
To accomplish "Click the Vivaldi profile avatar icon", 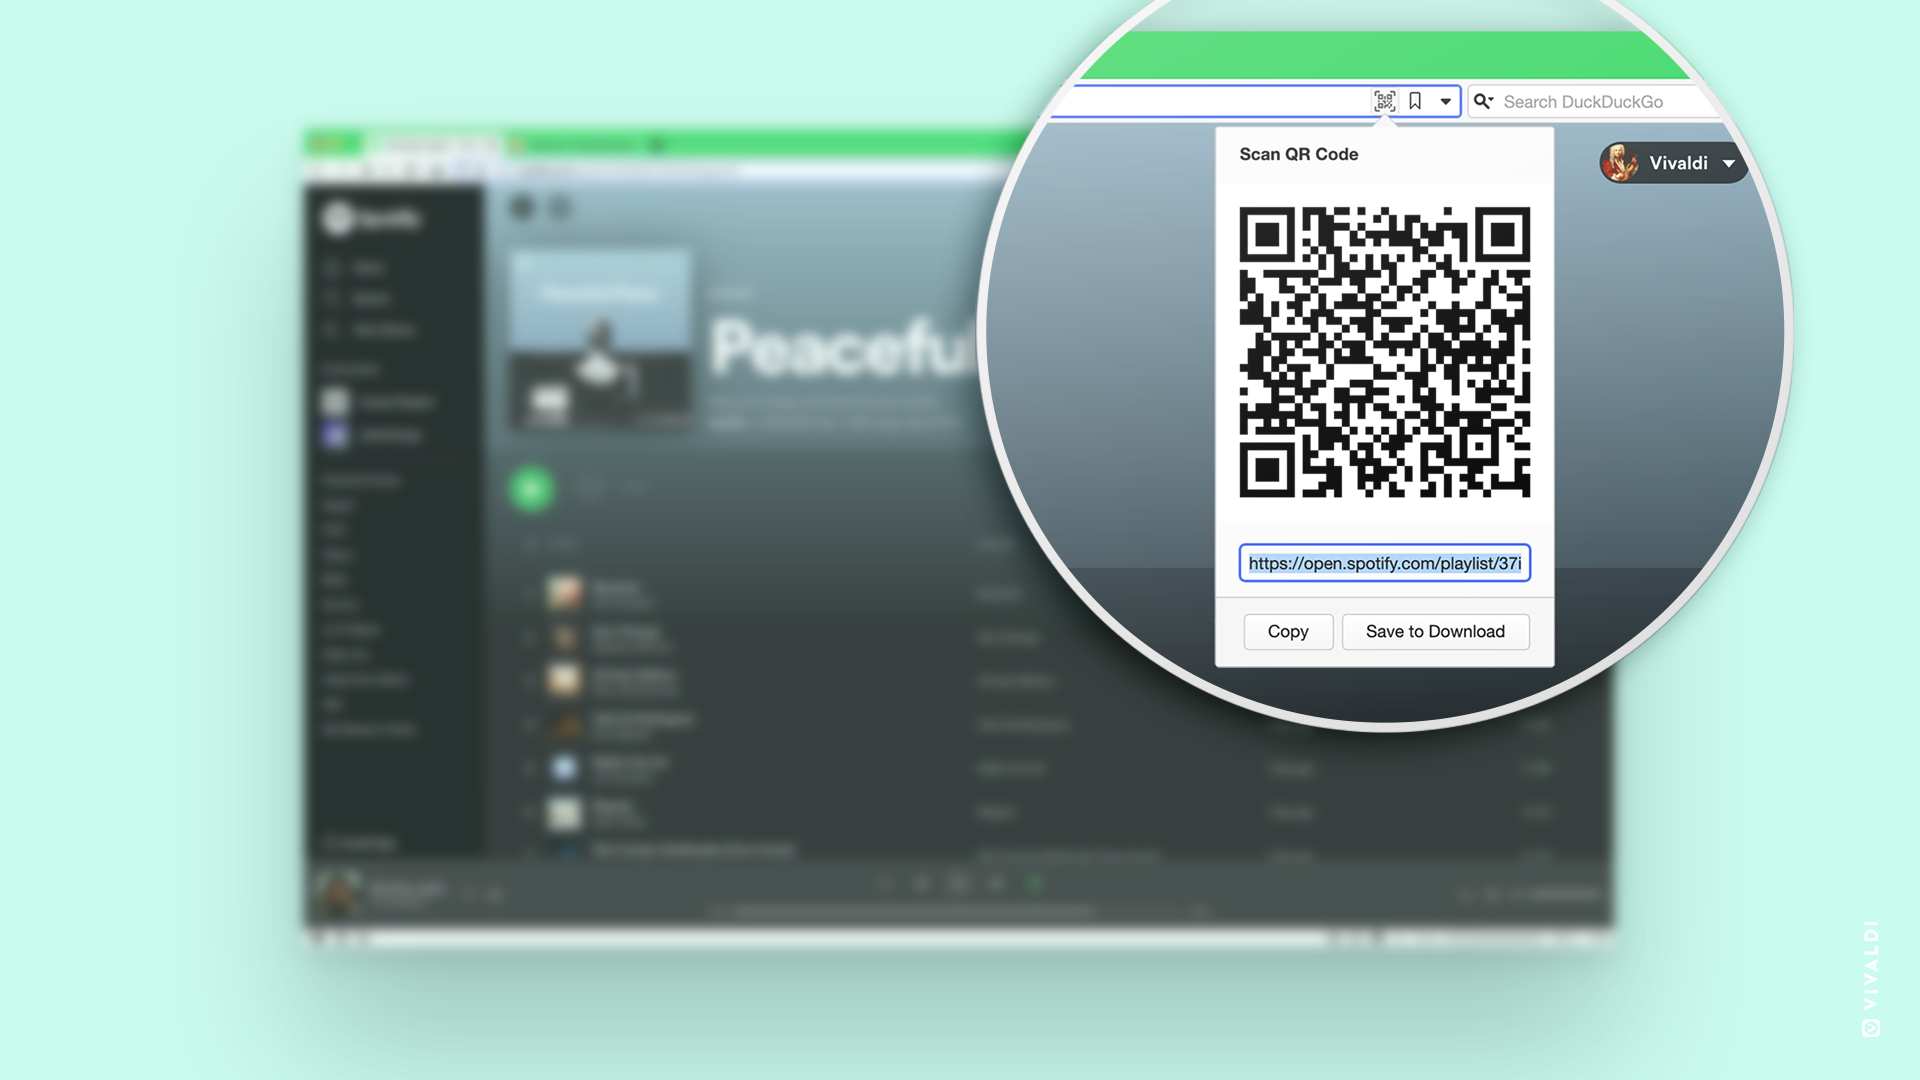I will 1618,162.
